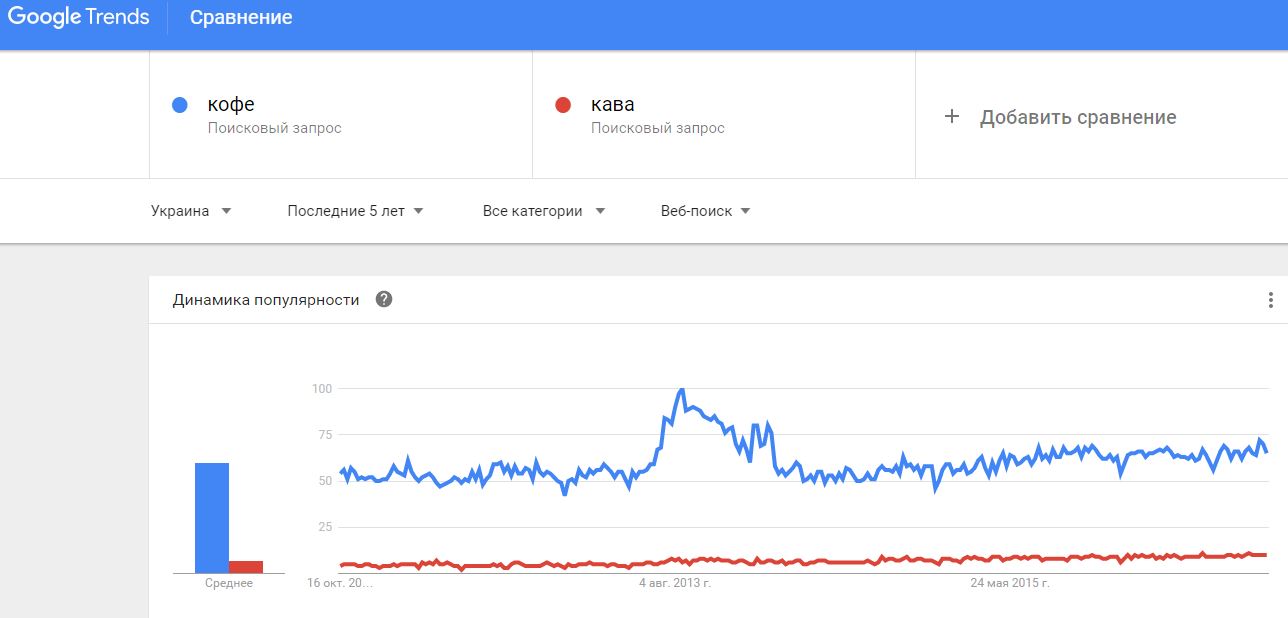Image resolution: width=1288 pixels, height=618 pixels.
Task: Click the red average bar
Action: coord(246,566)
